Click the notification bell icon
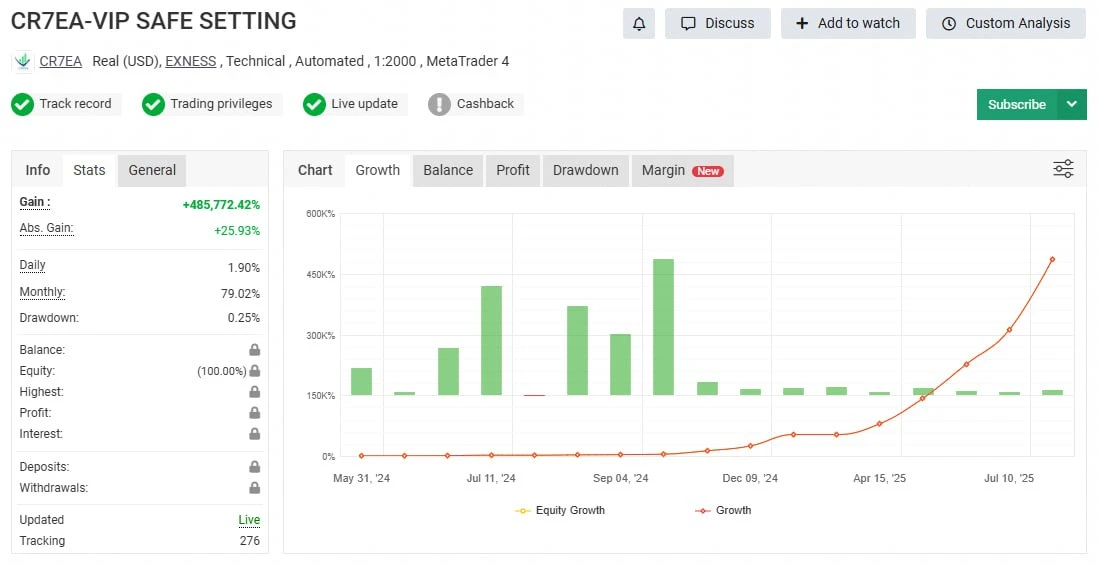This screenshot has height=566, width=1098. tap(639, 23)
